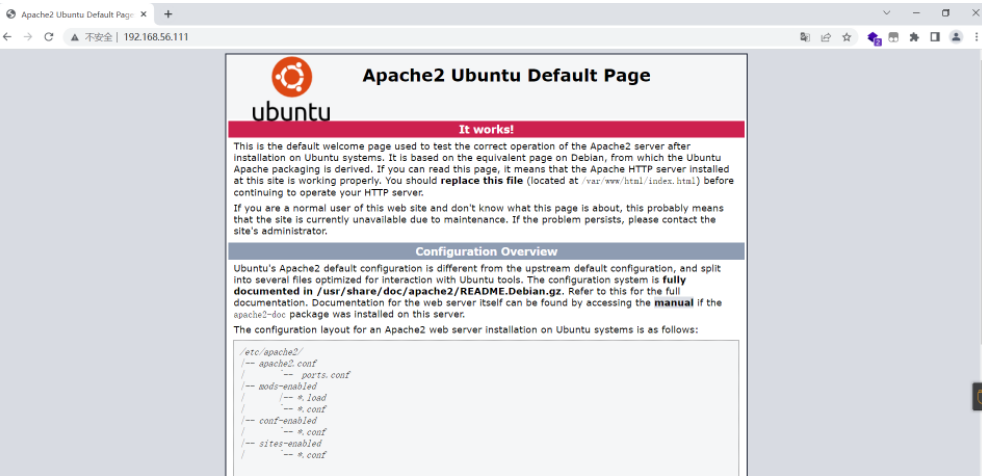Click apache2.conf in the config tree

point(287,364)
